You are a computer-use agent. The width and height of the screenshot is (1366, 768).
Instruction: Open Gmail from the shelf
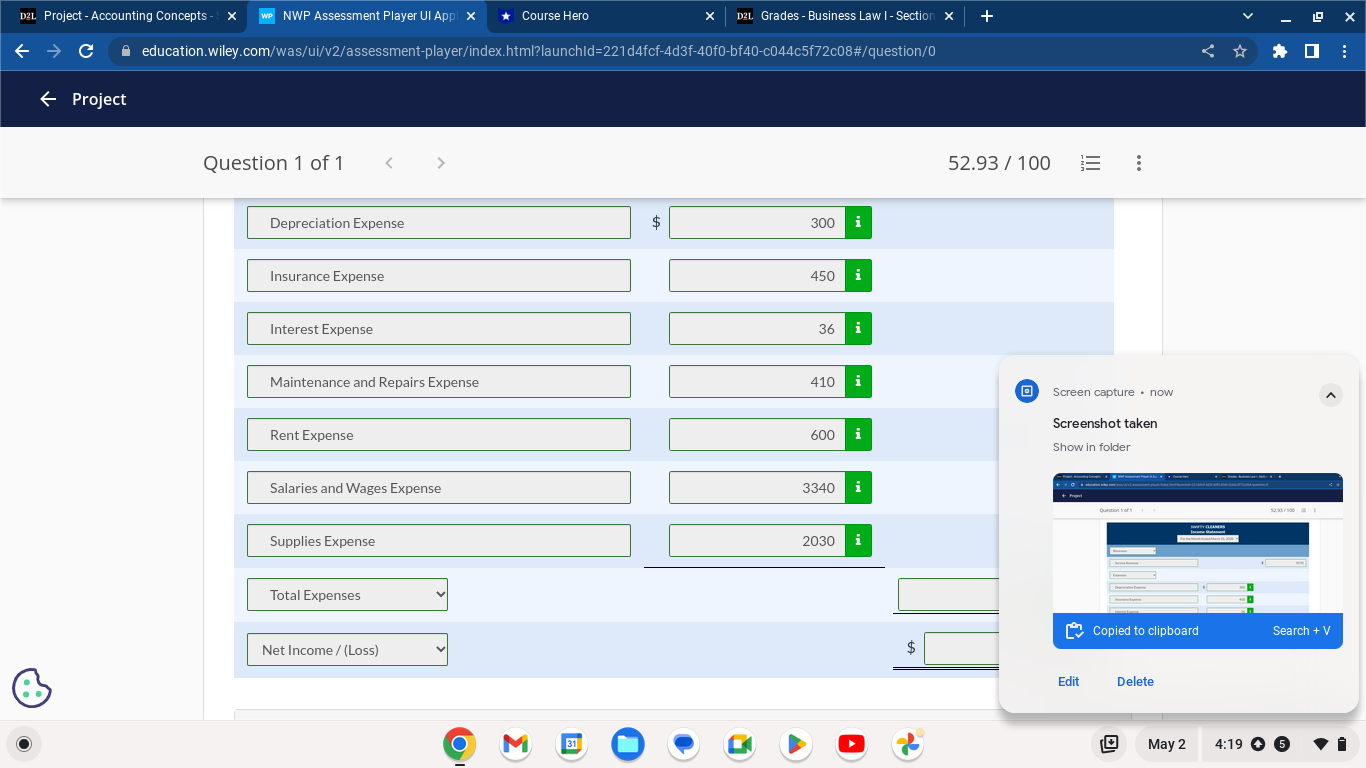(515, 744)
